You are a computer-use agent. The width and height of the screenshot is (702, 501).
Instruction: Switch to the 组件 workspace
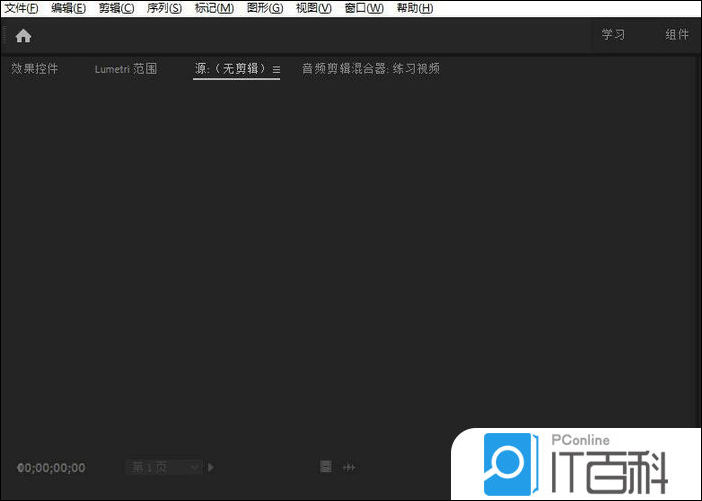[676, 34]
